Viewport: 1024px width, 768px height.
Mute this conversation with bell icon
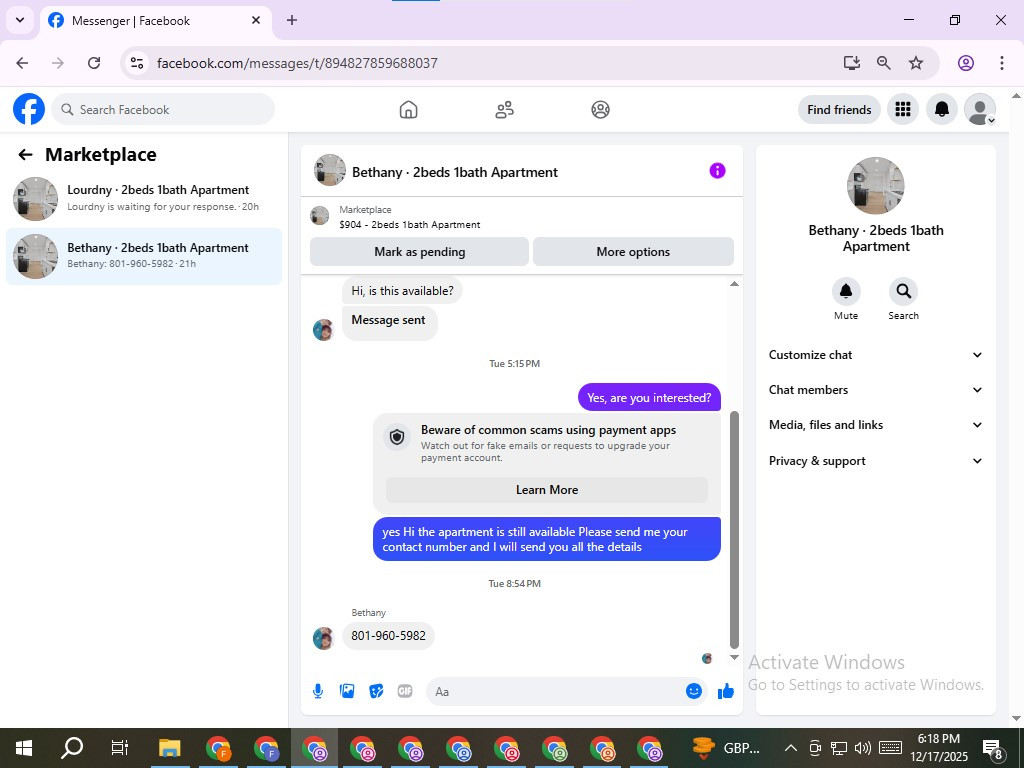pyautogui.click(x=846, y=291)
